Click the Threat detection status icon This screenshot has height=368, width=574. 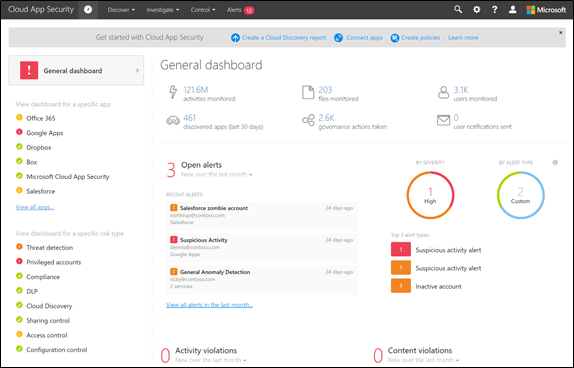[x=19, y=247]
